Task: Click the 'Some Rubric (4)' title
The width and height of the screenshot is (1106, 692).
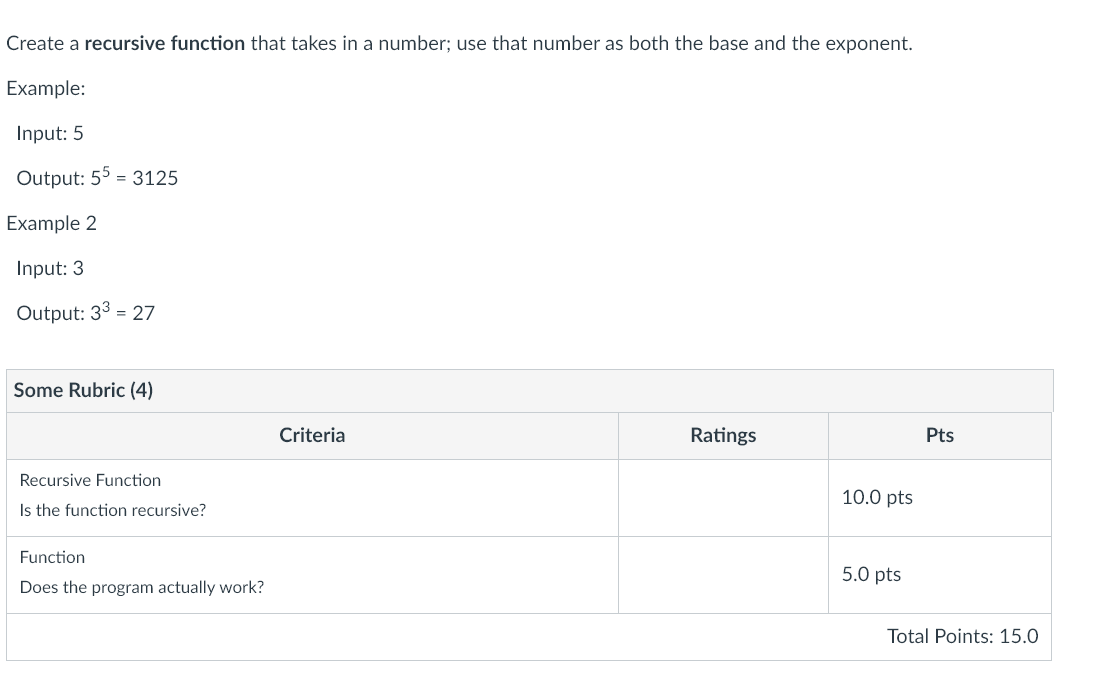Action: pyautogui.click(x=83, y=390)
